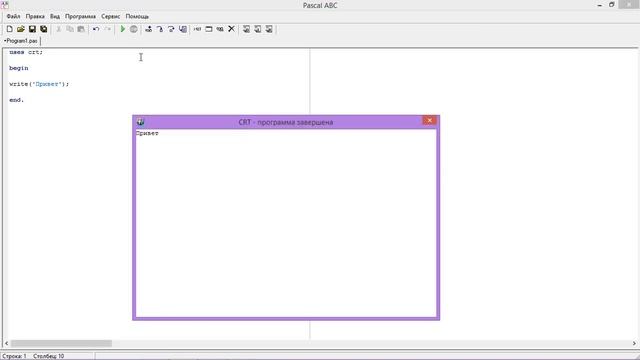The width and height of the screenshot is (640, 360).
Task: Click the left scroll arrow
Action: pyautogui.click(x=6, y=343)
